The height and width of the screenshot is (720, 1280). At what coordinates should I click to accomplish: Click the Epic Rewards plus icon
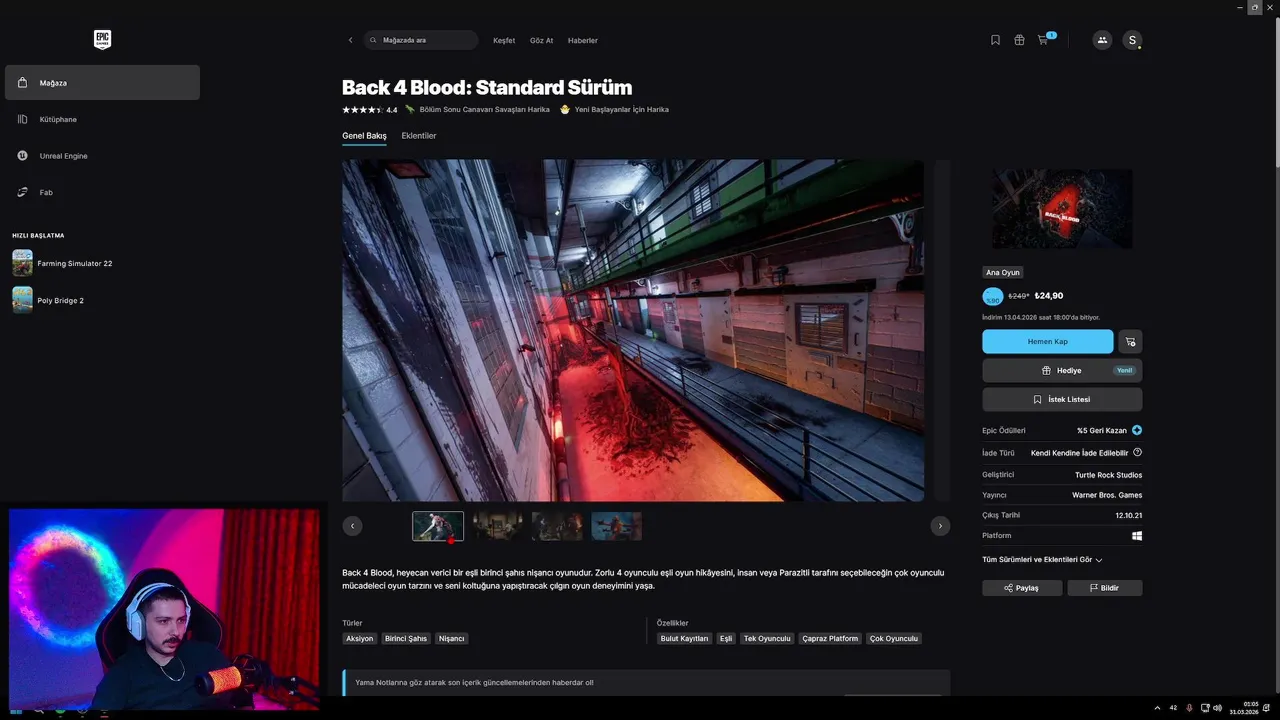tap(1137, 430)
